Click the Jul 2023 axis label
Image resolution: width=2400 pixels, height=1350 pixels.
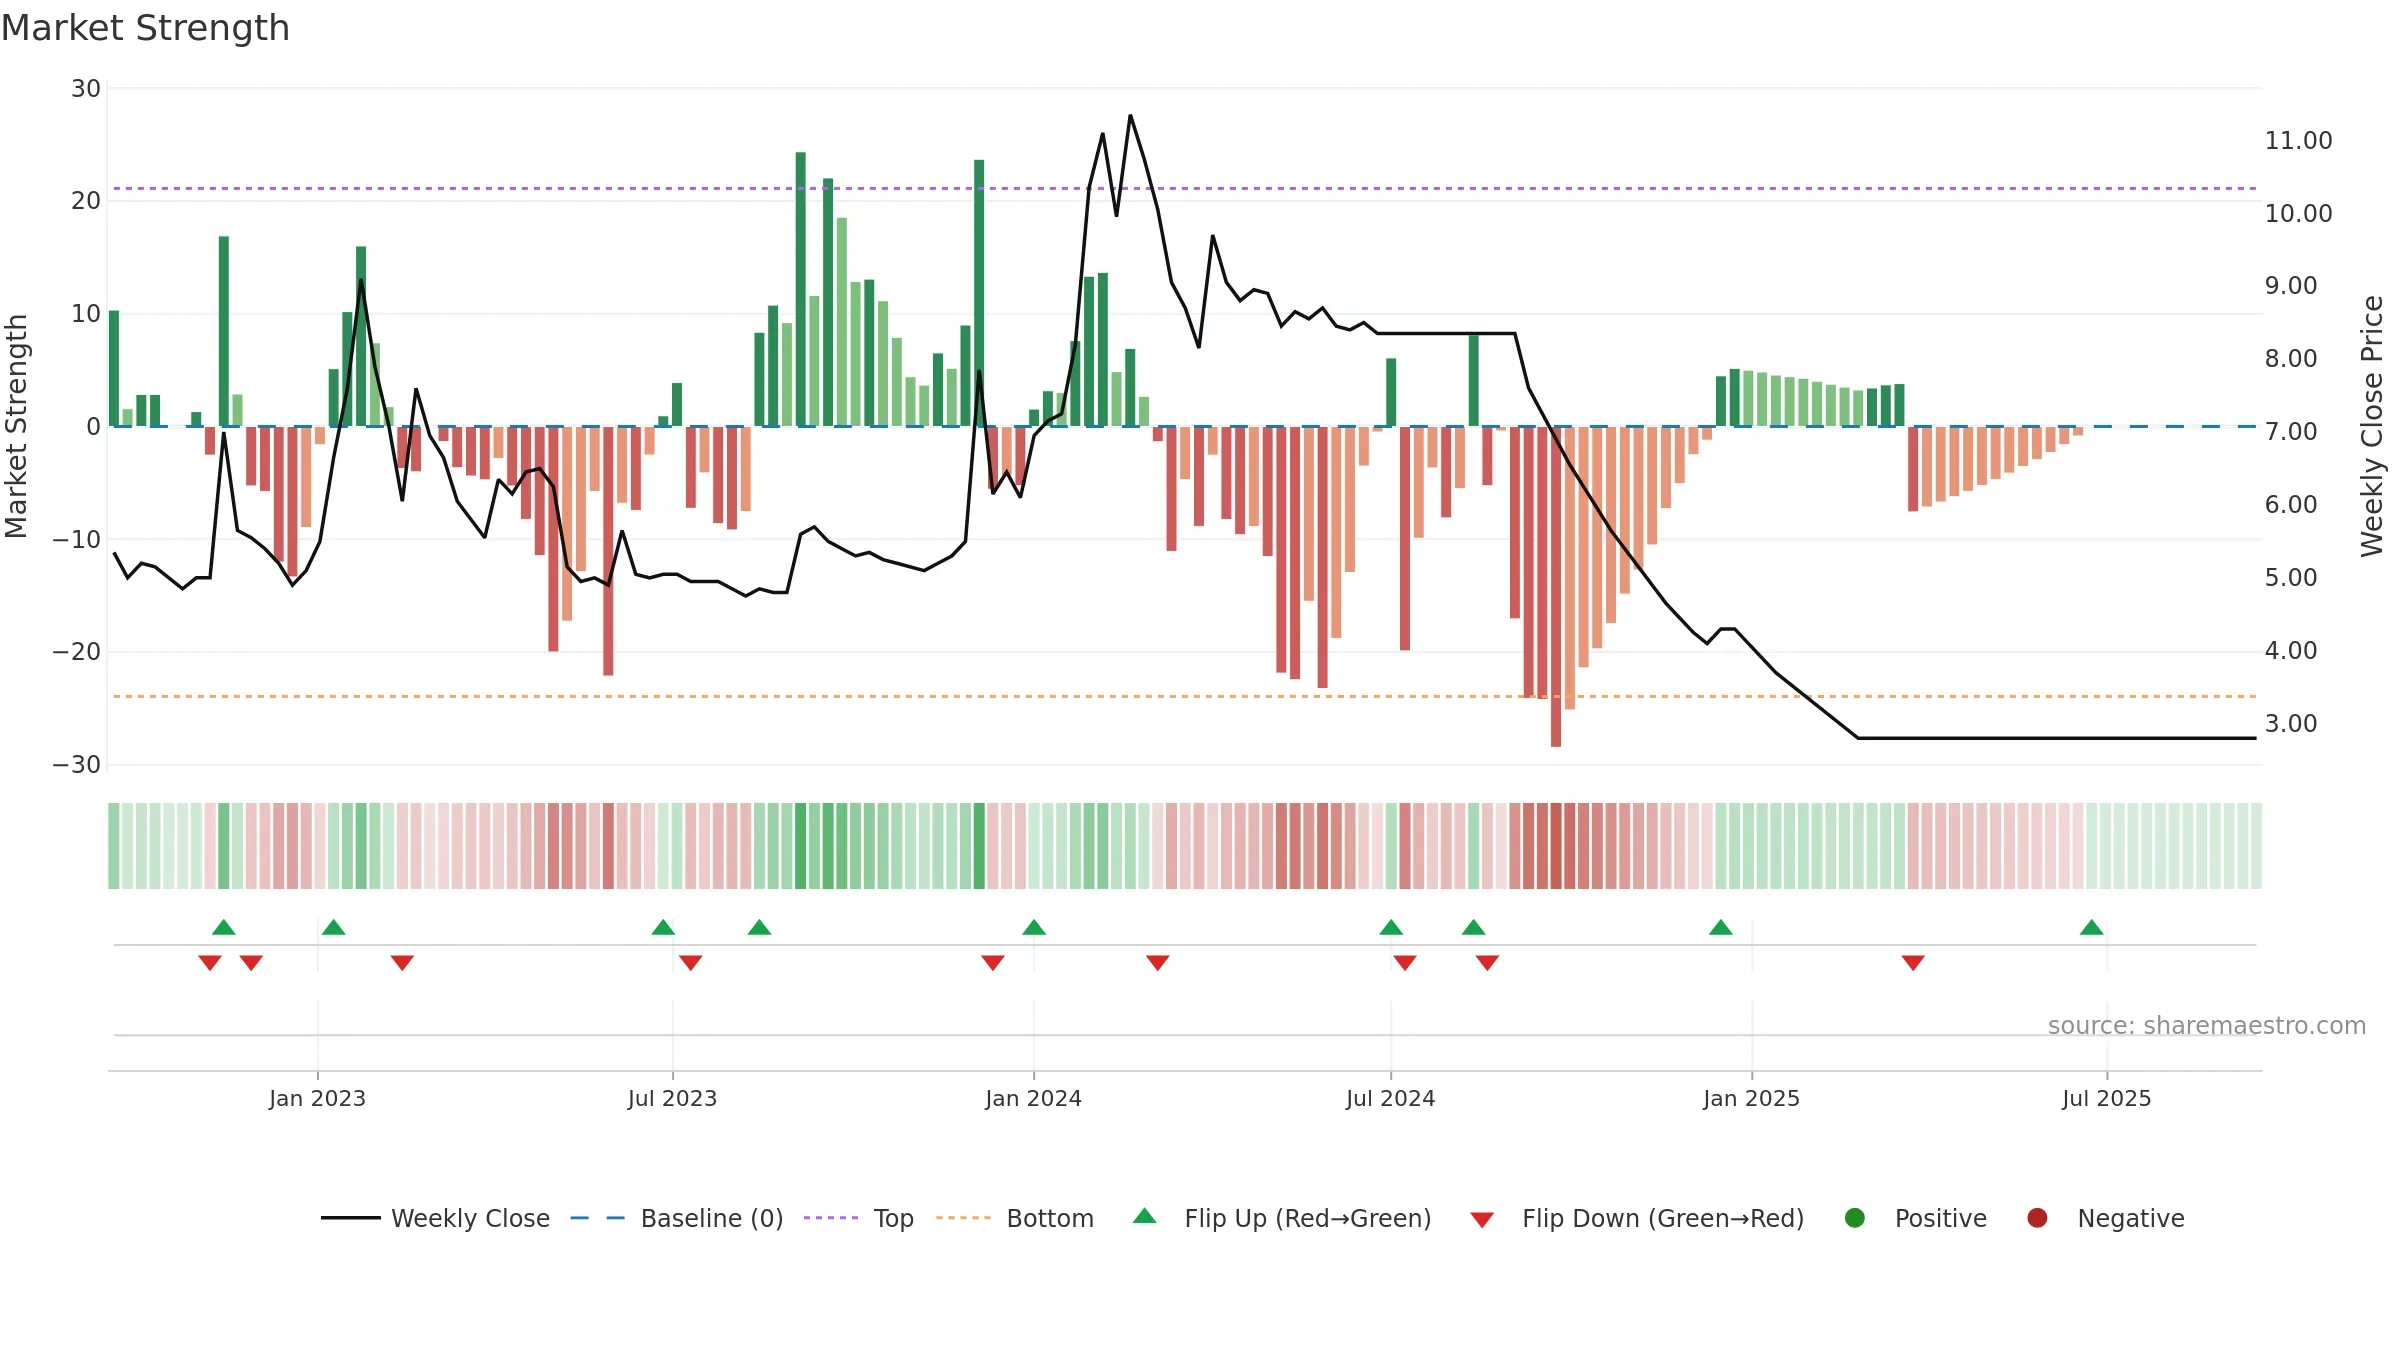[x=672, y=1098]
